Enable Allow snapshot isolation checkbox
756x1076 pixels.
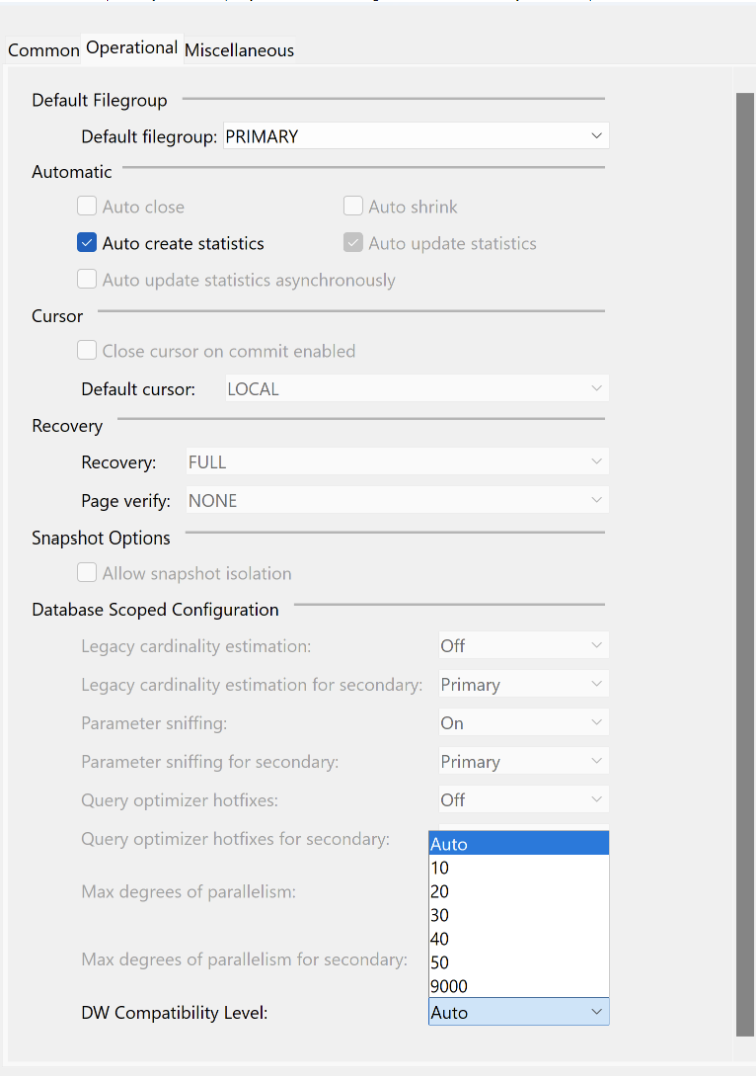[x=87, y=574]
